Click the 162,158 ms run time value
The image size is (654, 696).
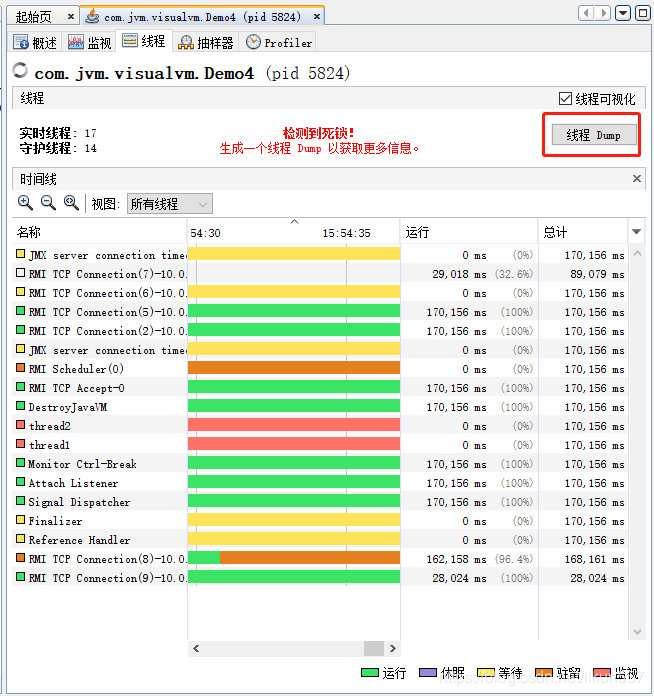456,559
